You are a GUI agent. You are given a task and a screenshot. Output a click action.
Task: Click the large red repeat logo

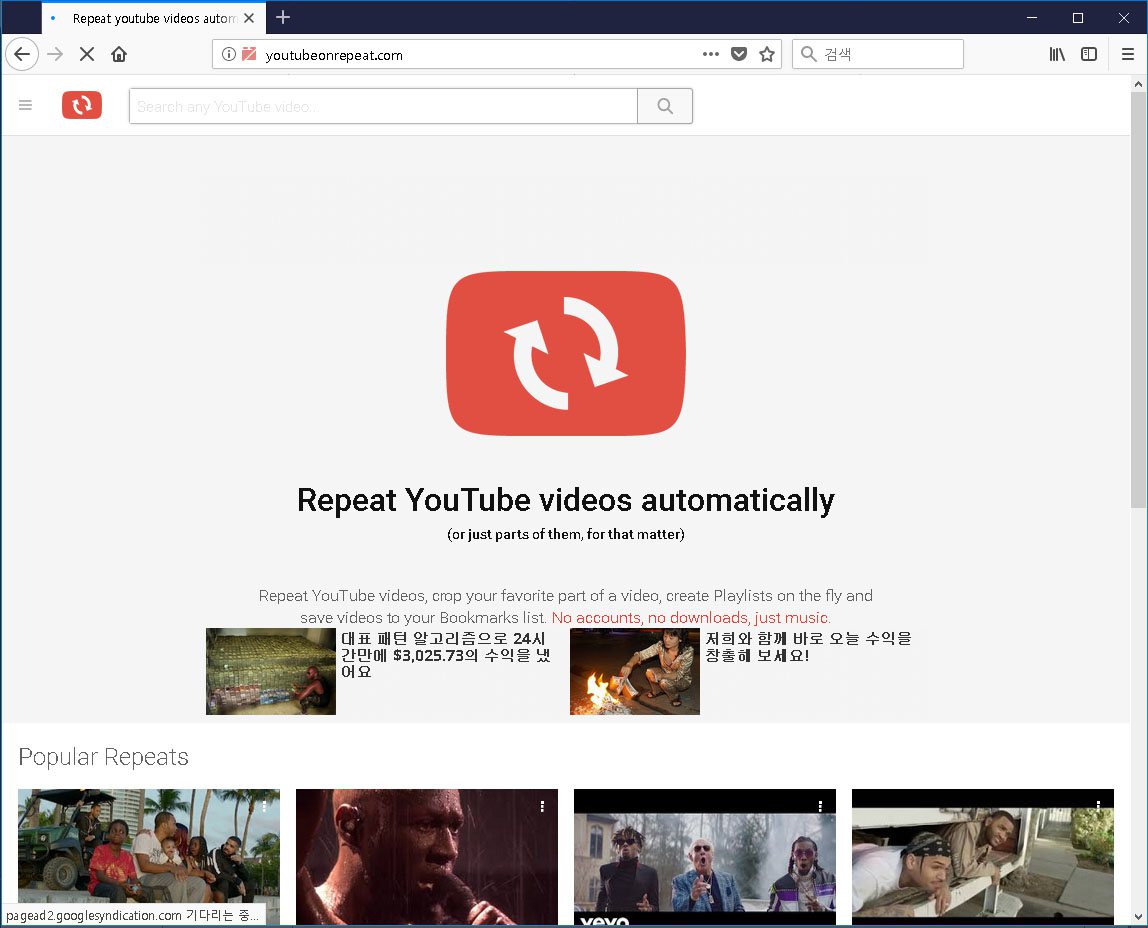[x=566, y=353]
